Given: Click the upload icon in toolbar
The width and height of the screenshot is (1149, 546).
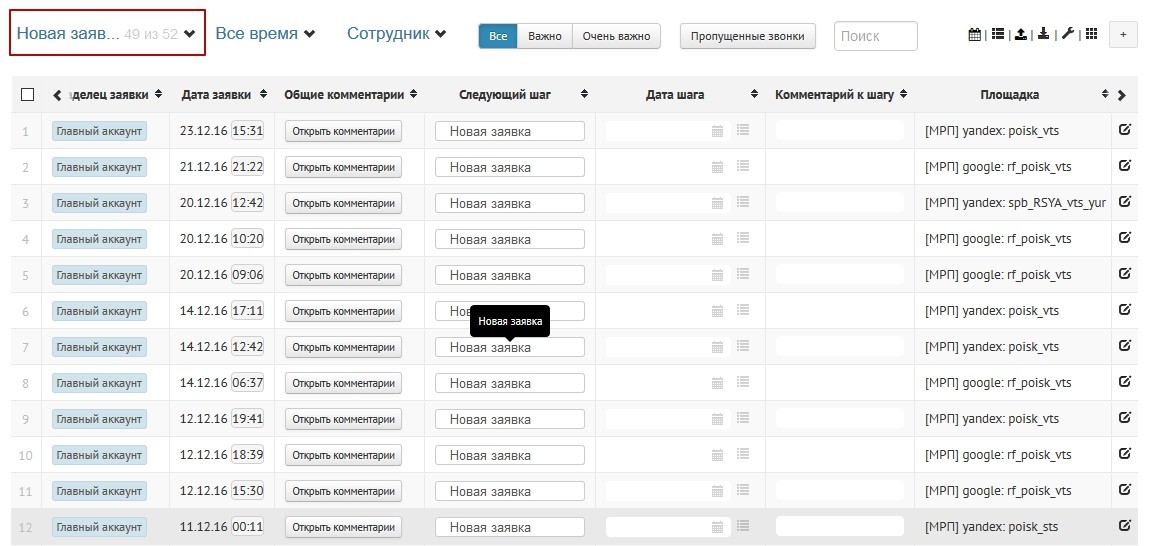Looking at the screenshot, I should (1021, 35).
